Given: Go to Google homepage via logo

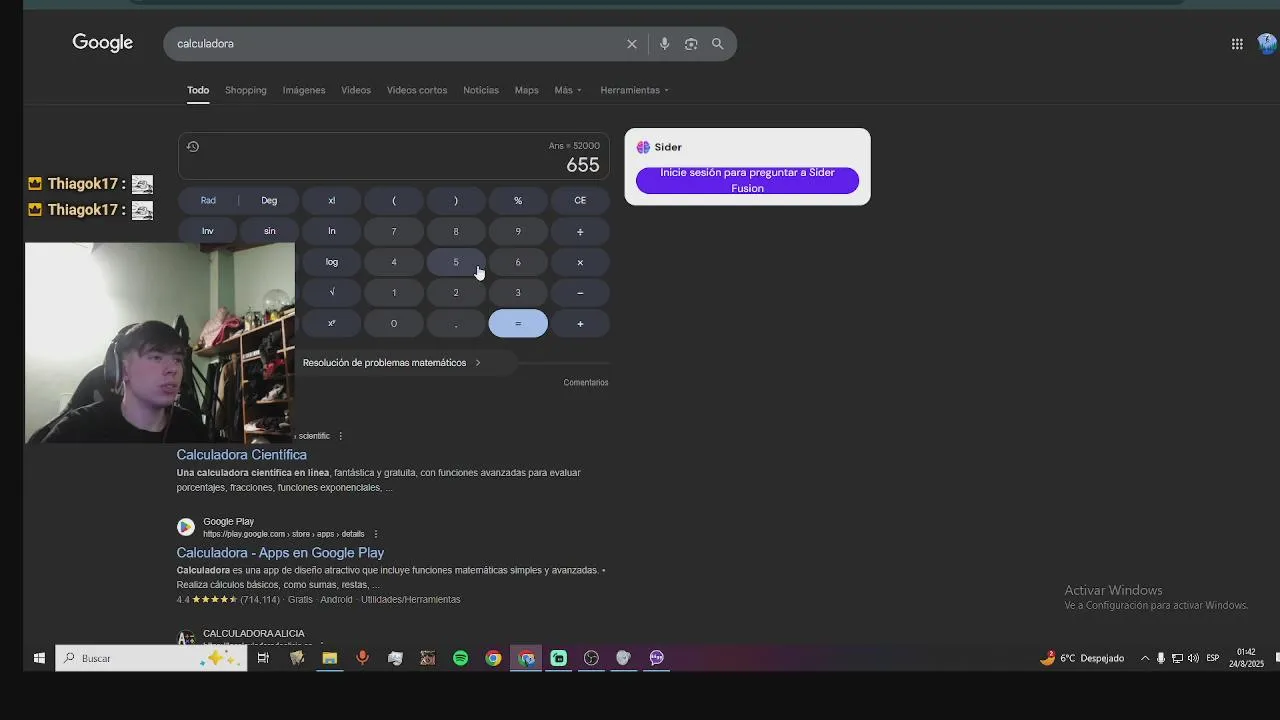Looking at the screenshot, I should (x=103, y=43).
